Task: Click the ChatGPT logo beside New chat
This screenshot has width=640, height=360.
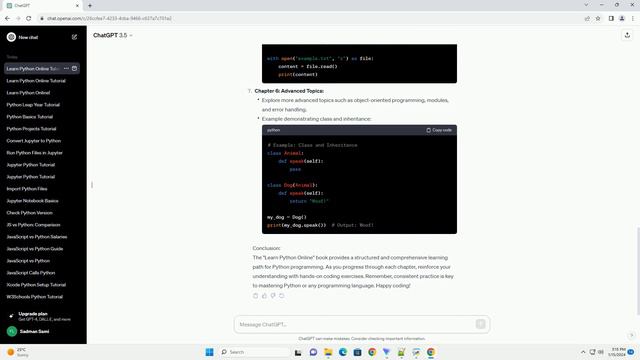Action: click(11, 37)
